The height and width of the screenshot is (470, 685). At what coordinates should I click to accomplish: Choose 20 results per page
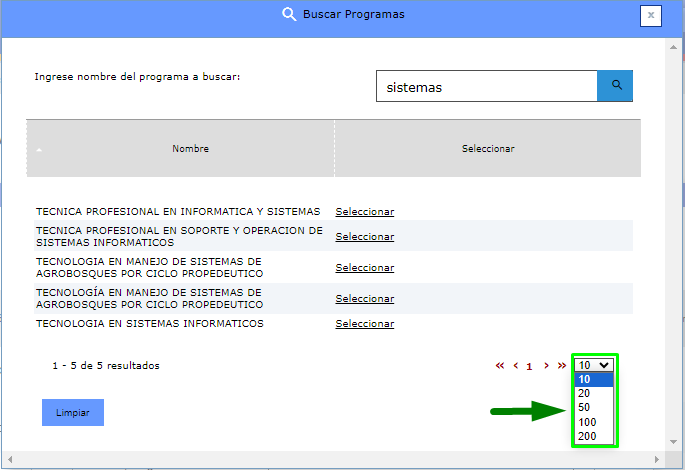tap(584, 394)
